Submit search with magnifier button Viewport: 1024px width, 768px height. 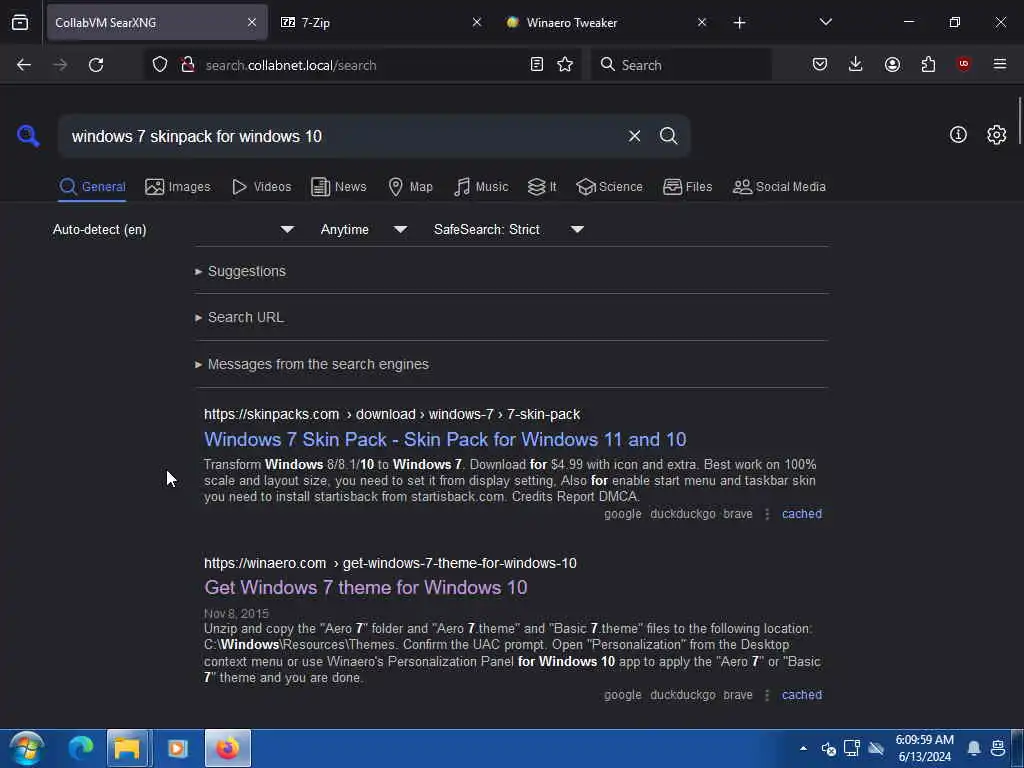coord(669,136)
